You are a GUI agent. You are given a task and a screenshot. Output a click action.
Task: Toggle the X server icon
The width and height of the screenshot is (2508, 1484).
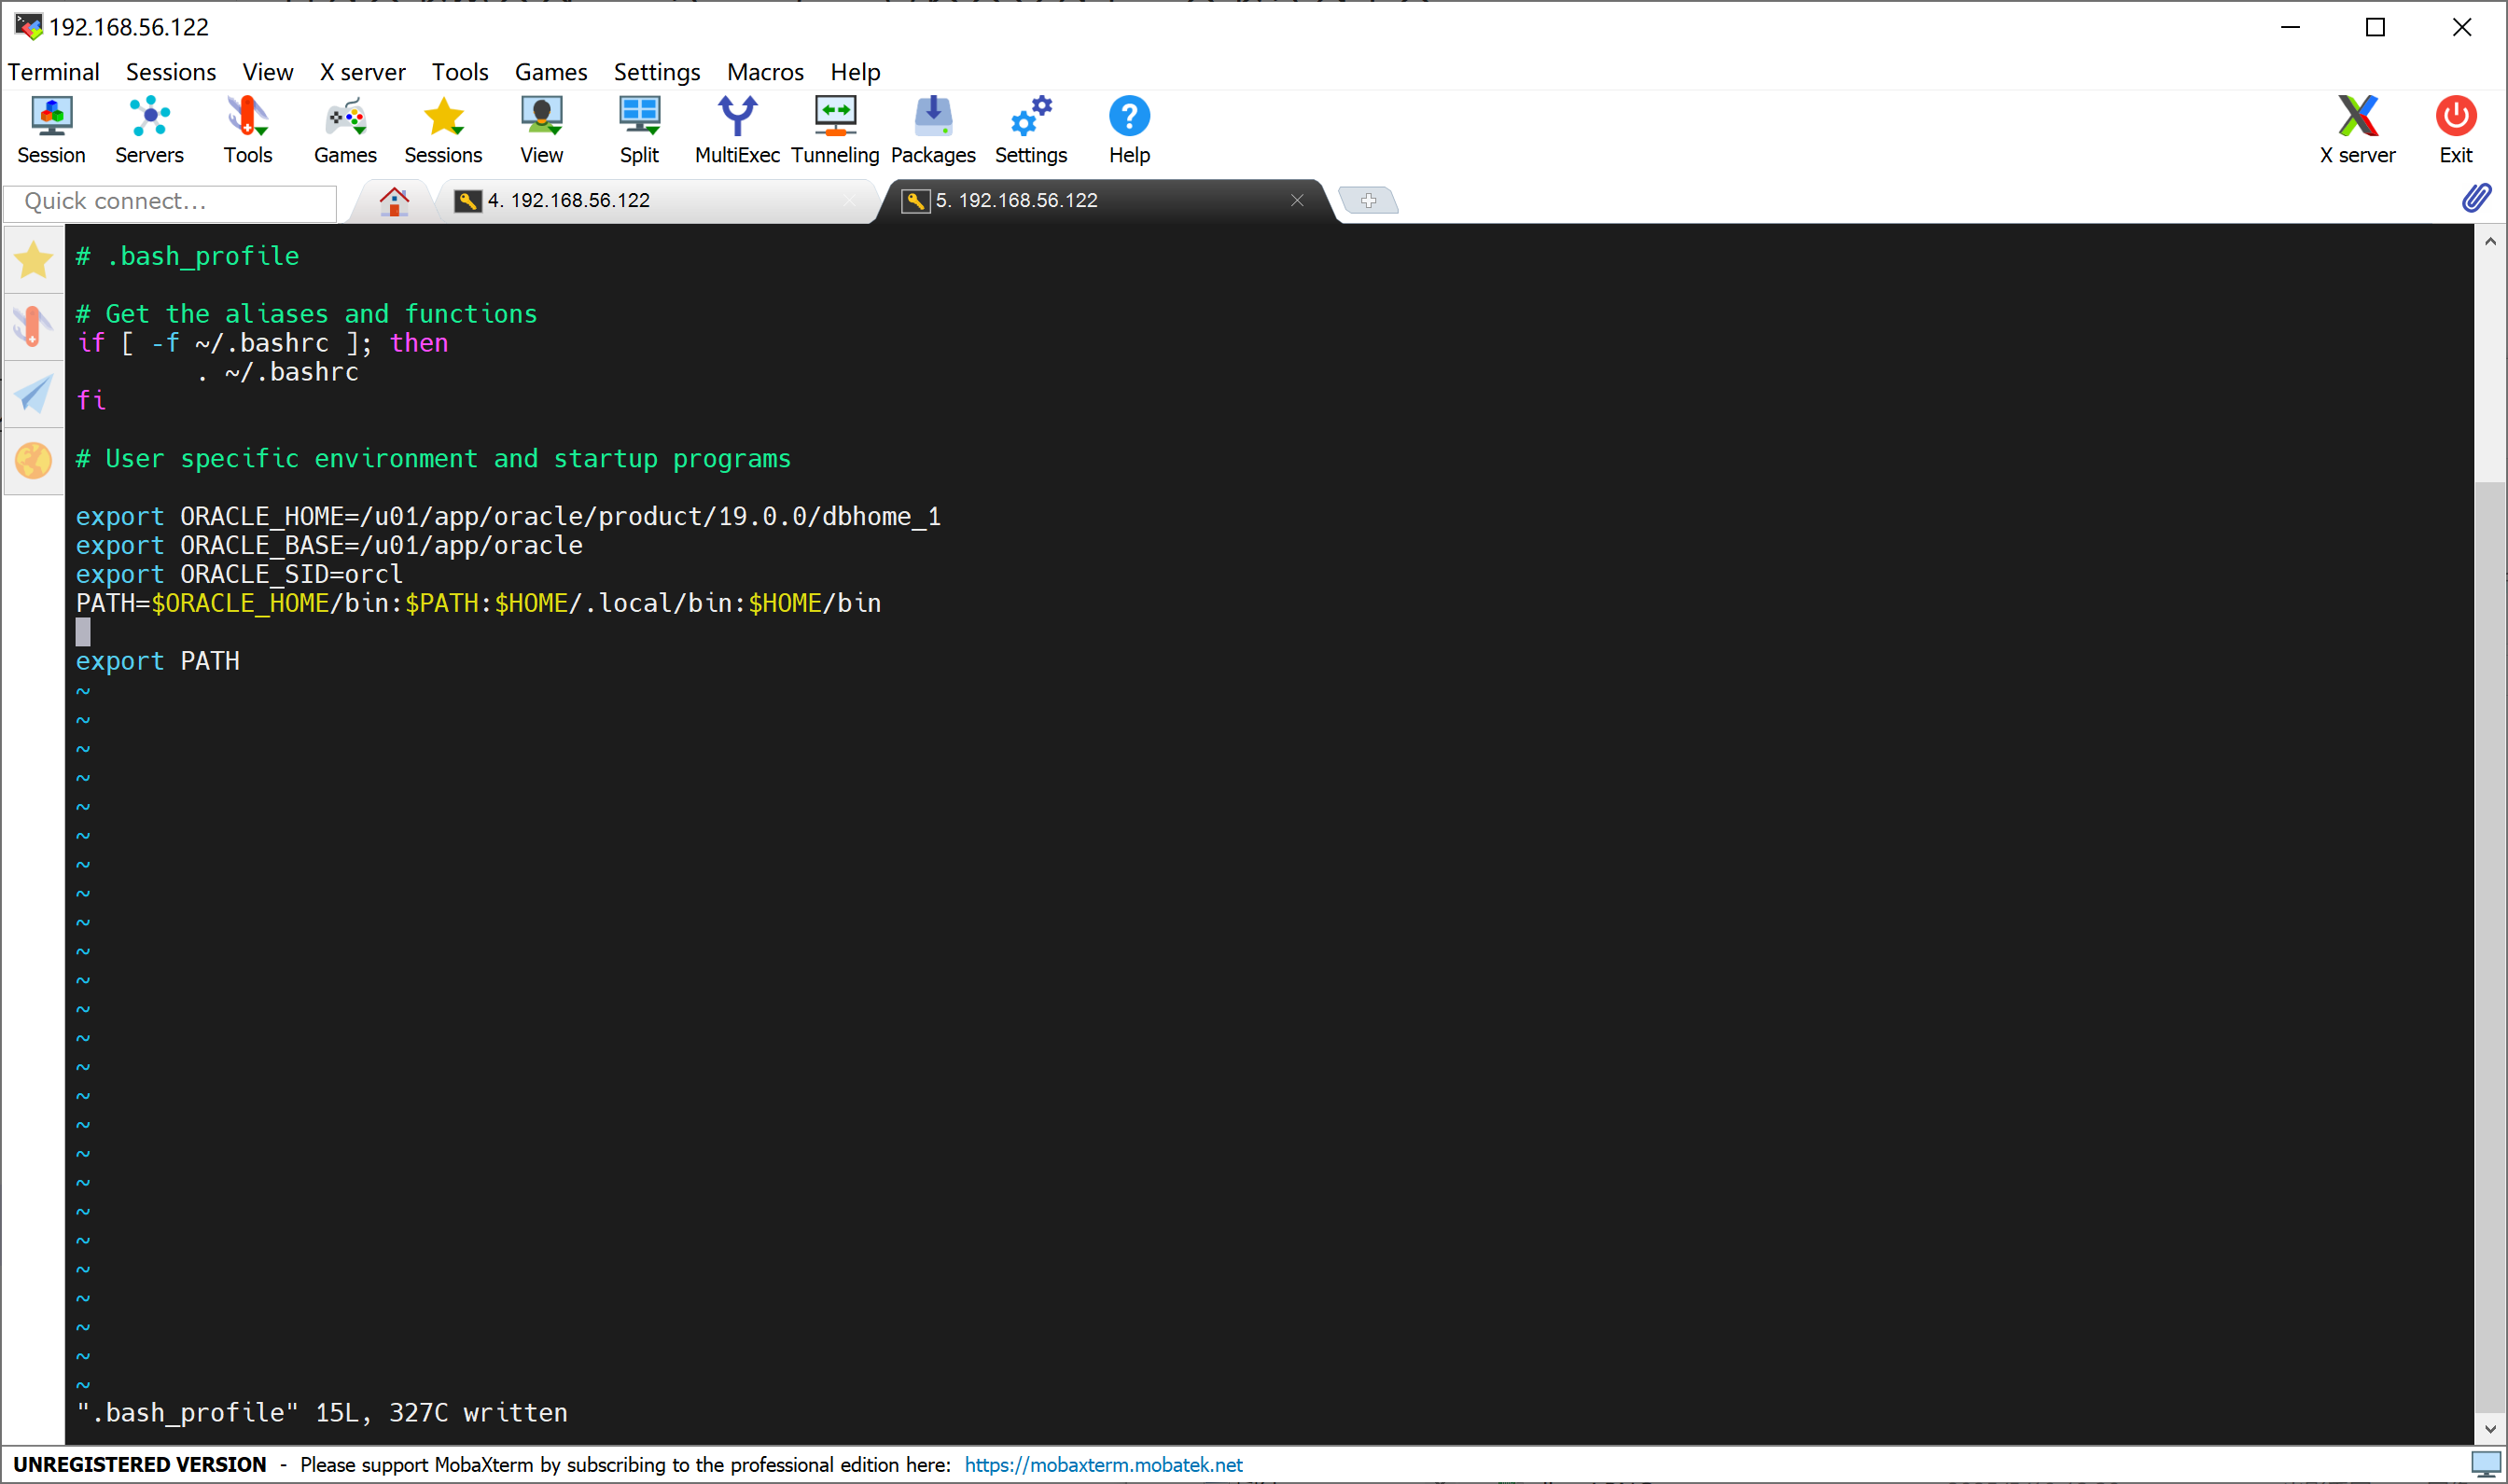(2356, 129)
